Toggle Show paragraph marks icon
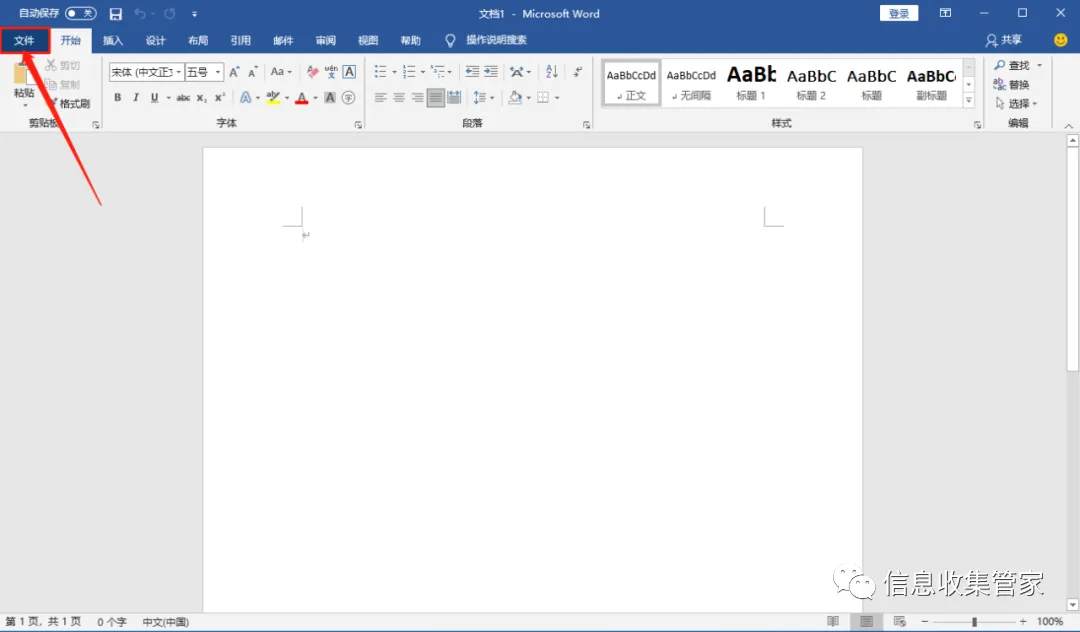 [x=578, y=72]
